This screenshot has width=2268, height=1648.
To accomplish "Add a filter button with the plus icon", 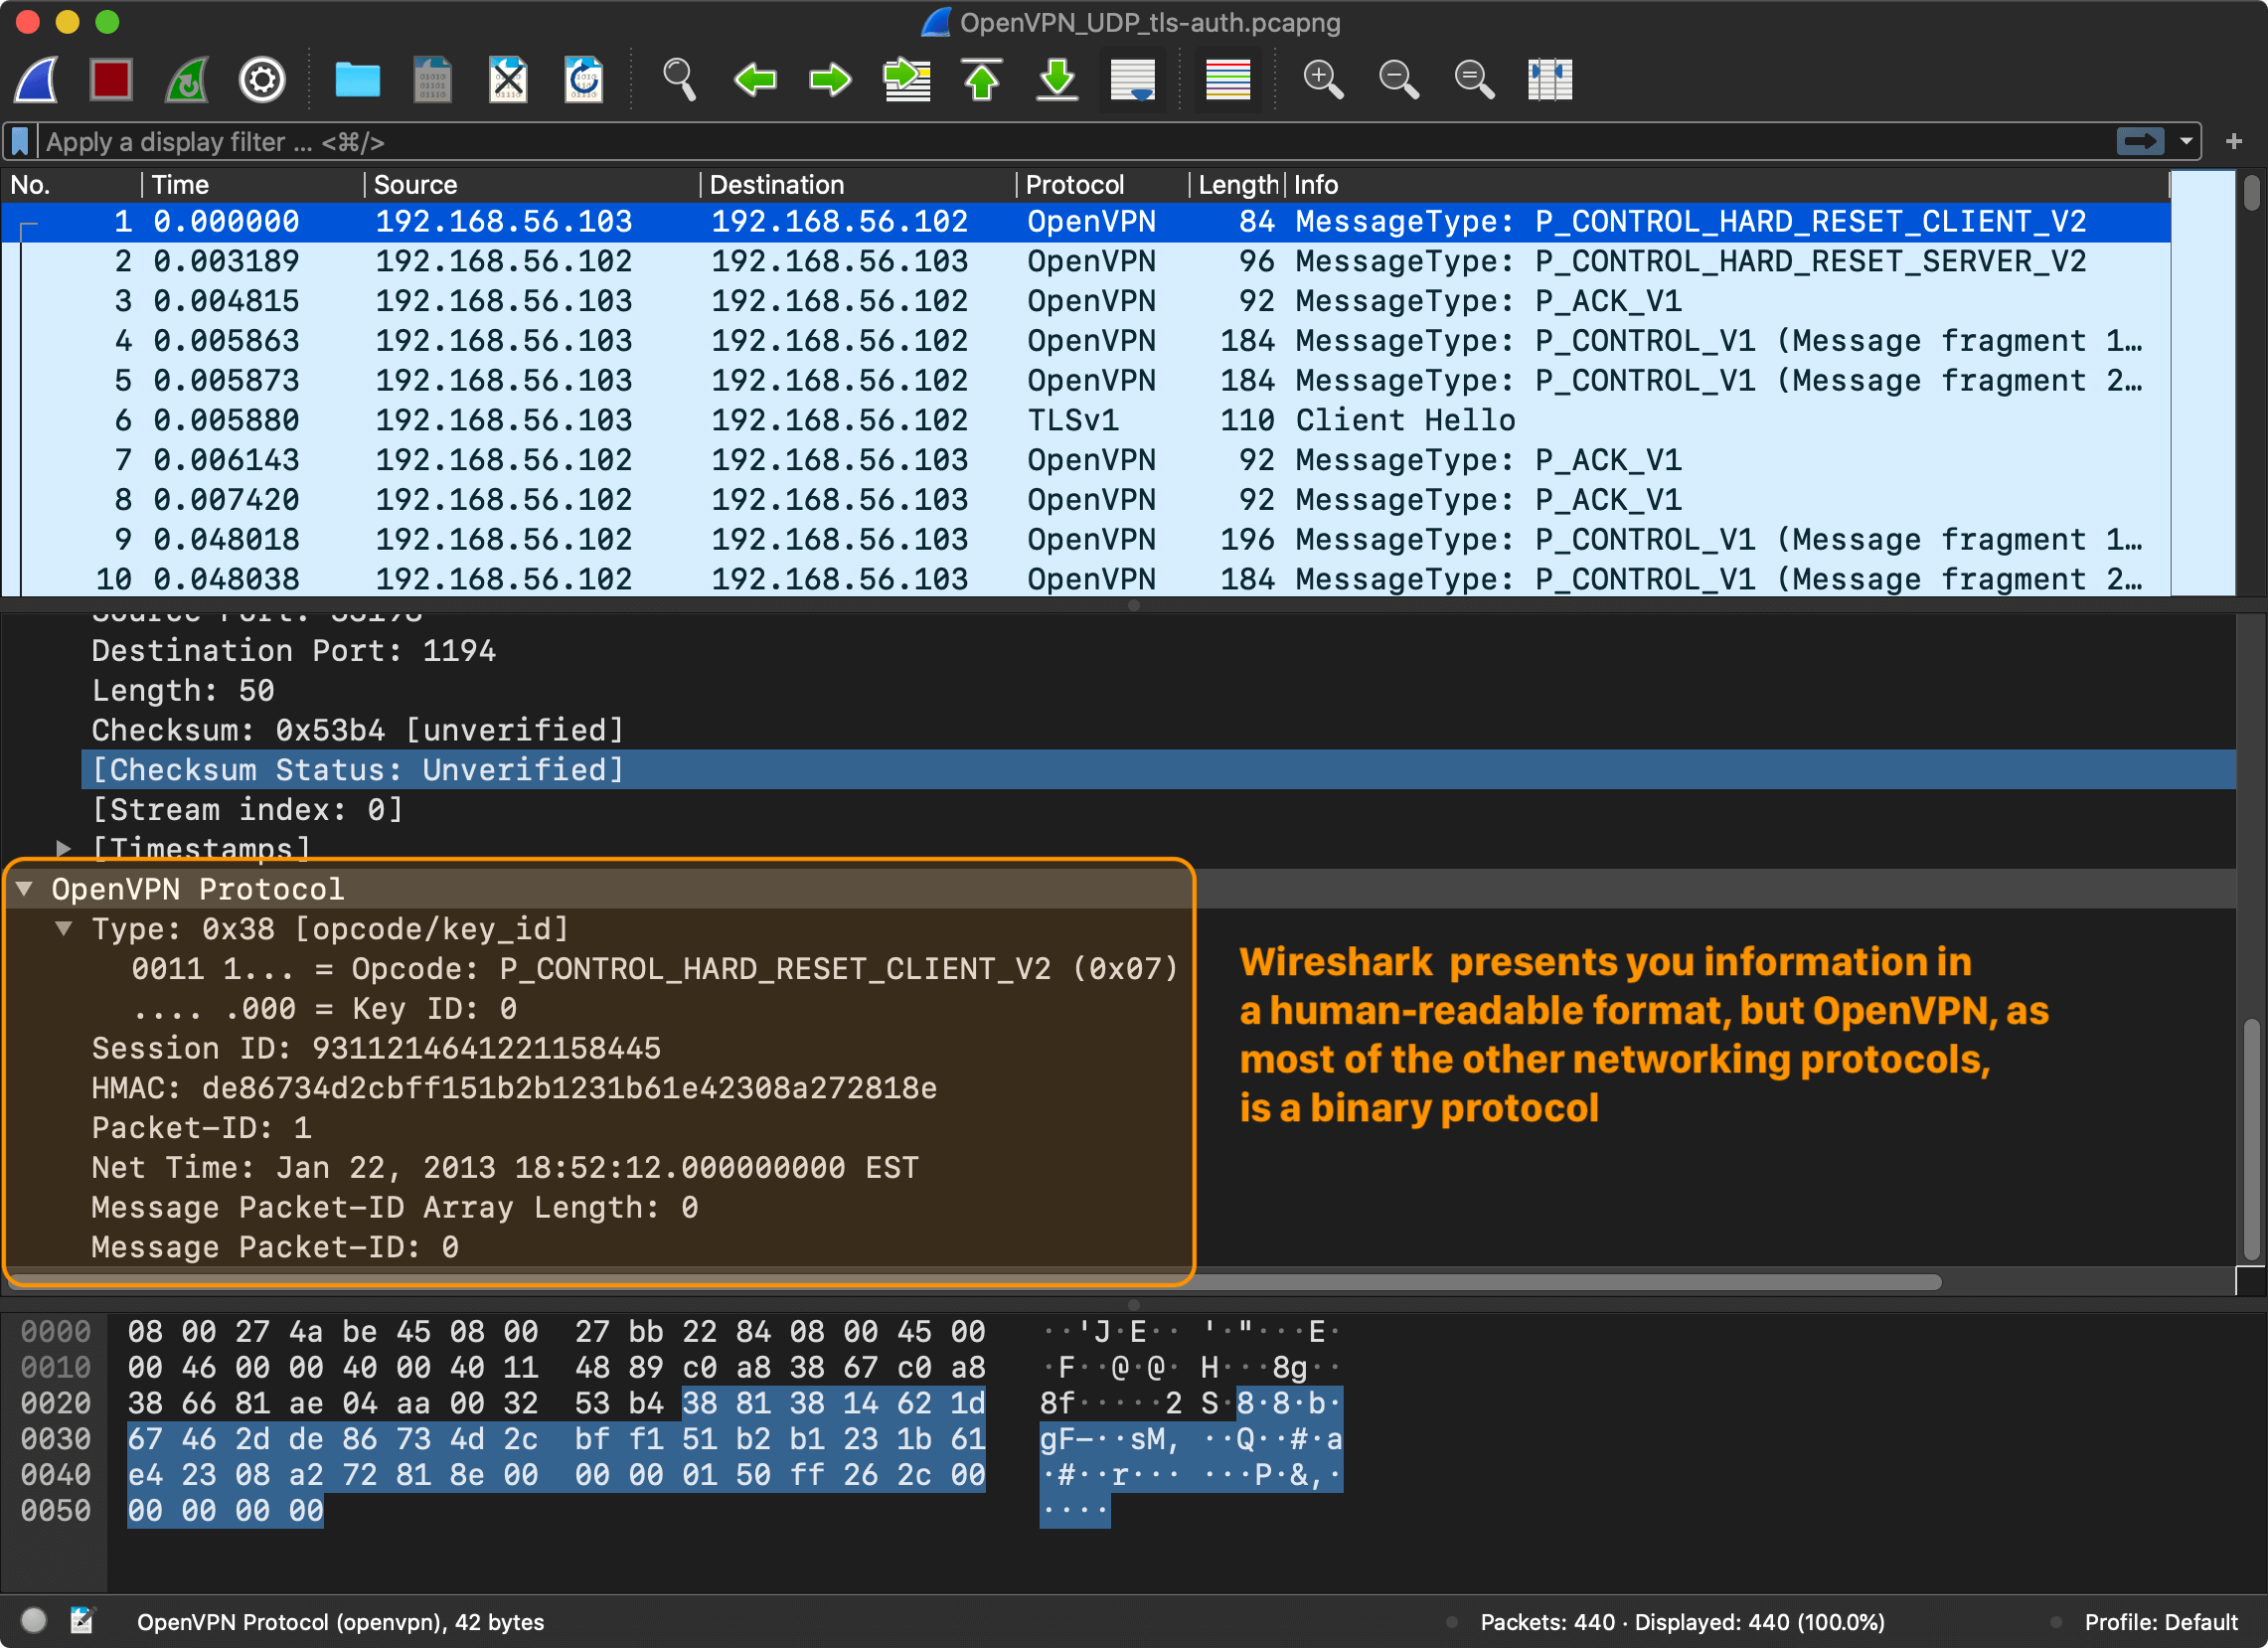I will pos(2234,142).
